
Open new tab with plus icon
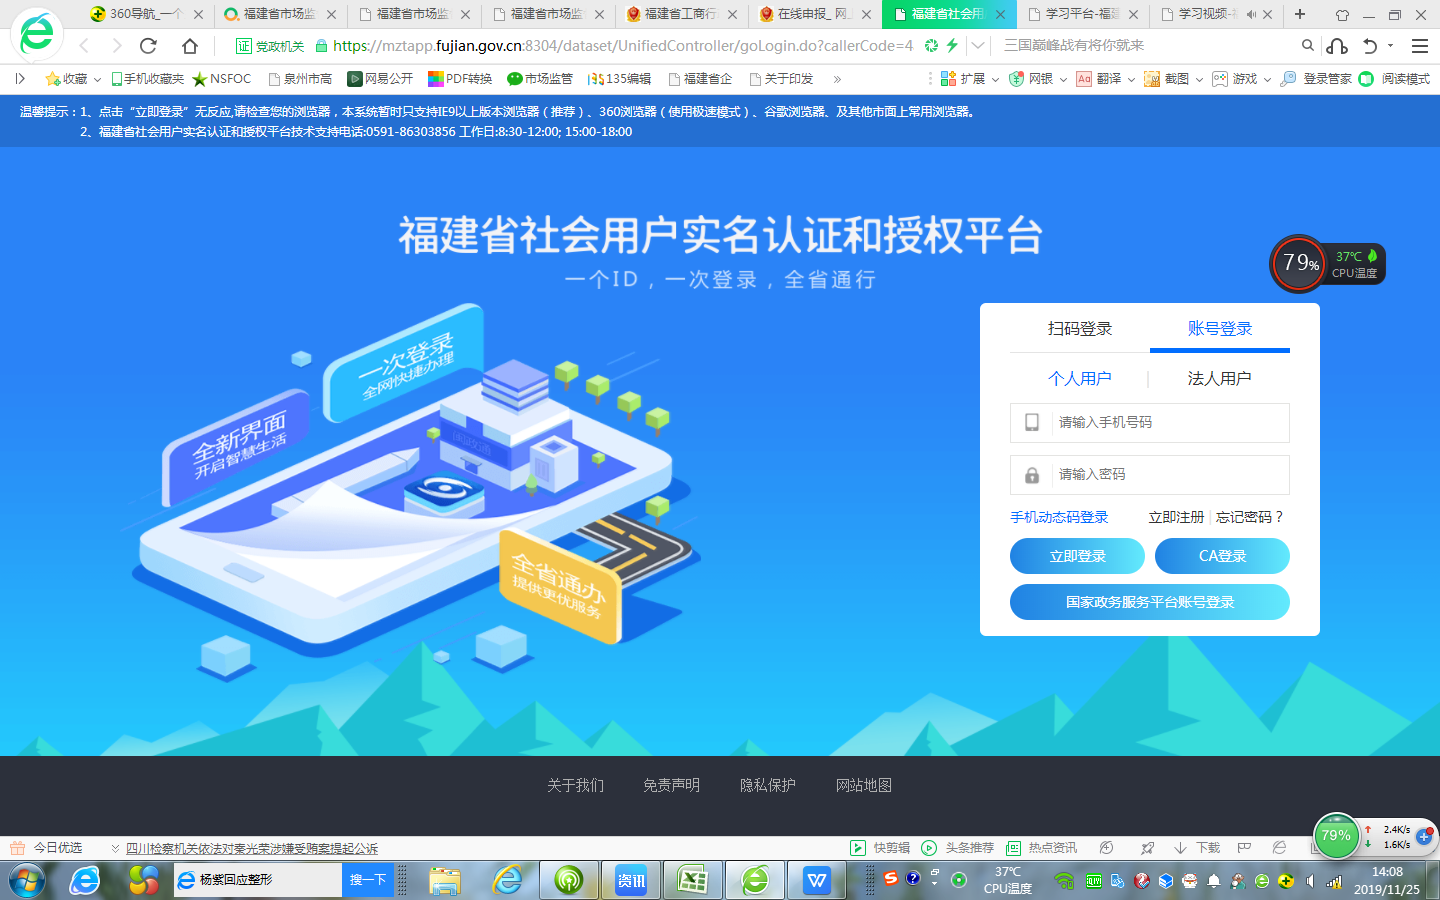1300,14
